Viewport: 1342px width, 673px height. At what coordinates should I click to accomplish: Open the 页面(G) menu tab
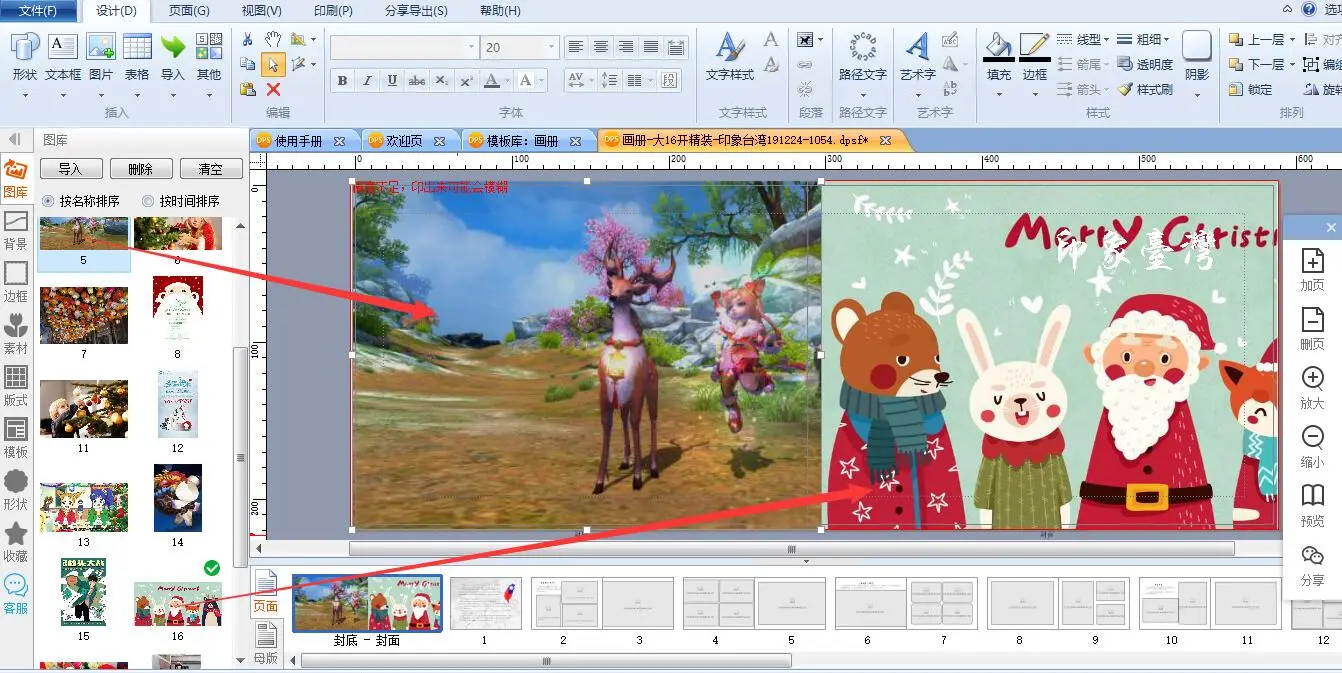coord(189,11)
